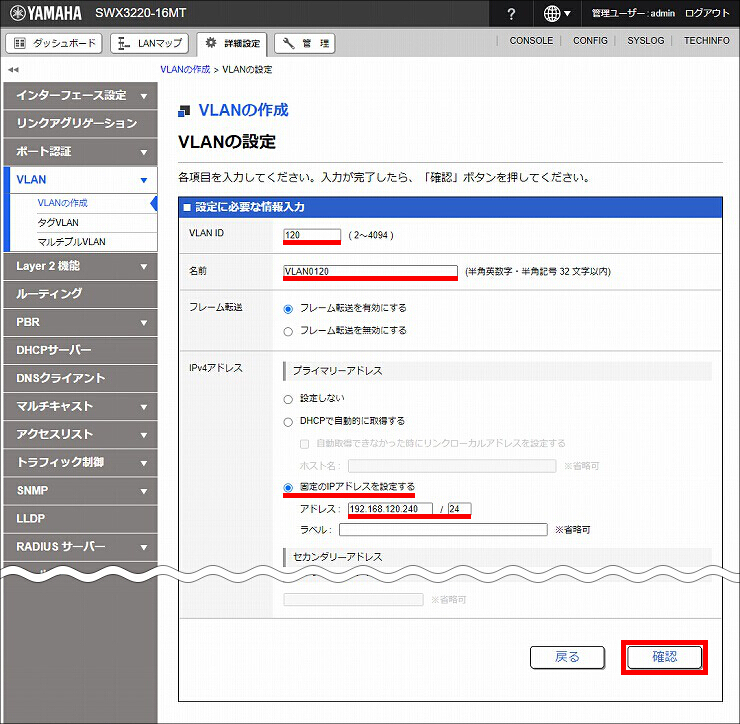Click the ホスト名 input field
Viewport: 740px width, 724px height.
(x=452, y=466)
